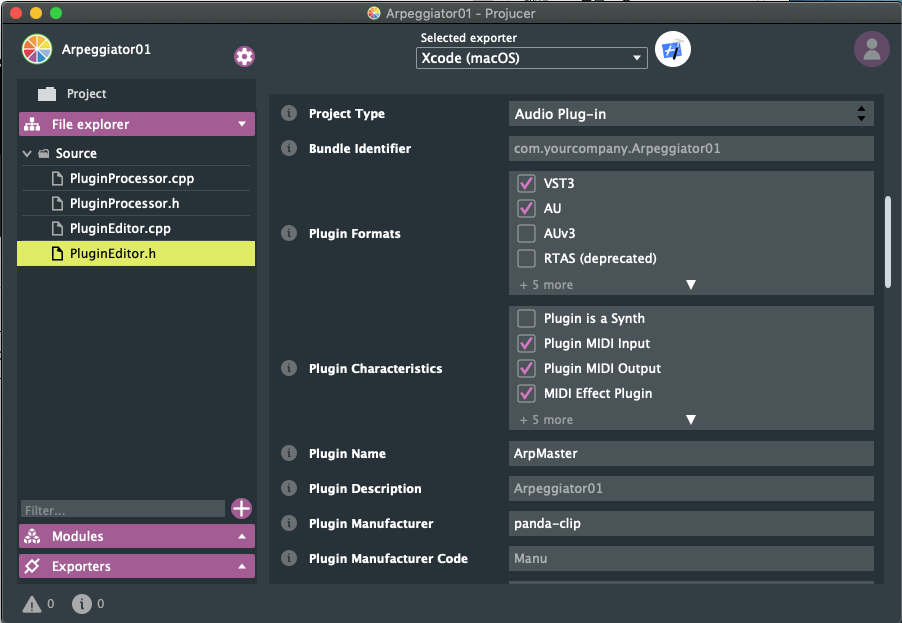Click the Modules panel cubes icon
902x623 pixels.
(x=32, y=536)
